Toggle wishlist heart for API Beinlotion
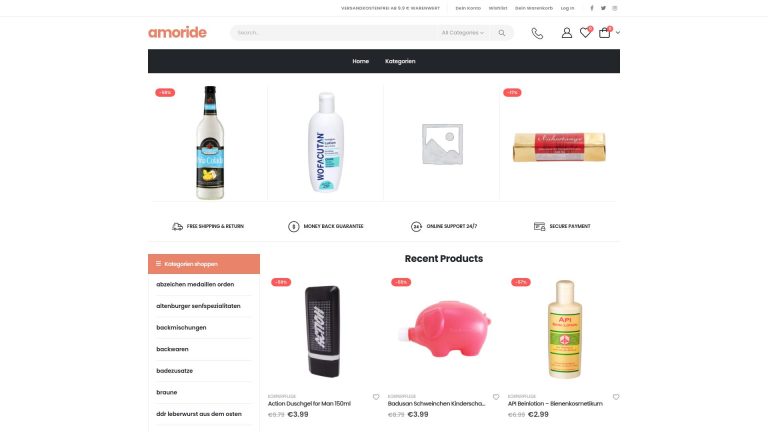The height and width of the screenshot is (432, 768). [616, 397]
